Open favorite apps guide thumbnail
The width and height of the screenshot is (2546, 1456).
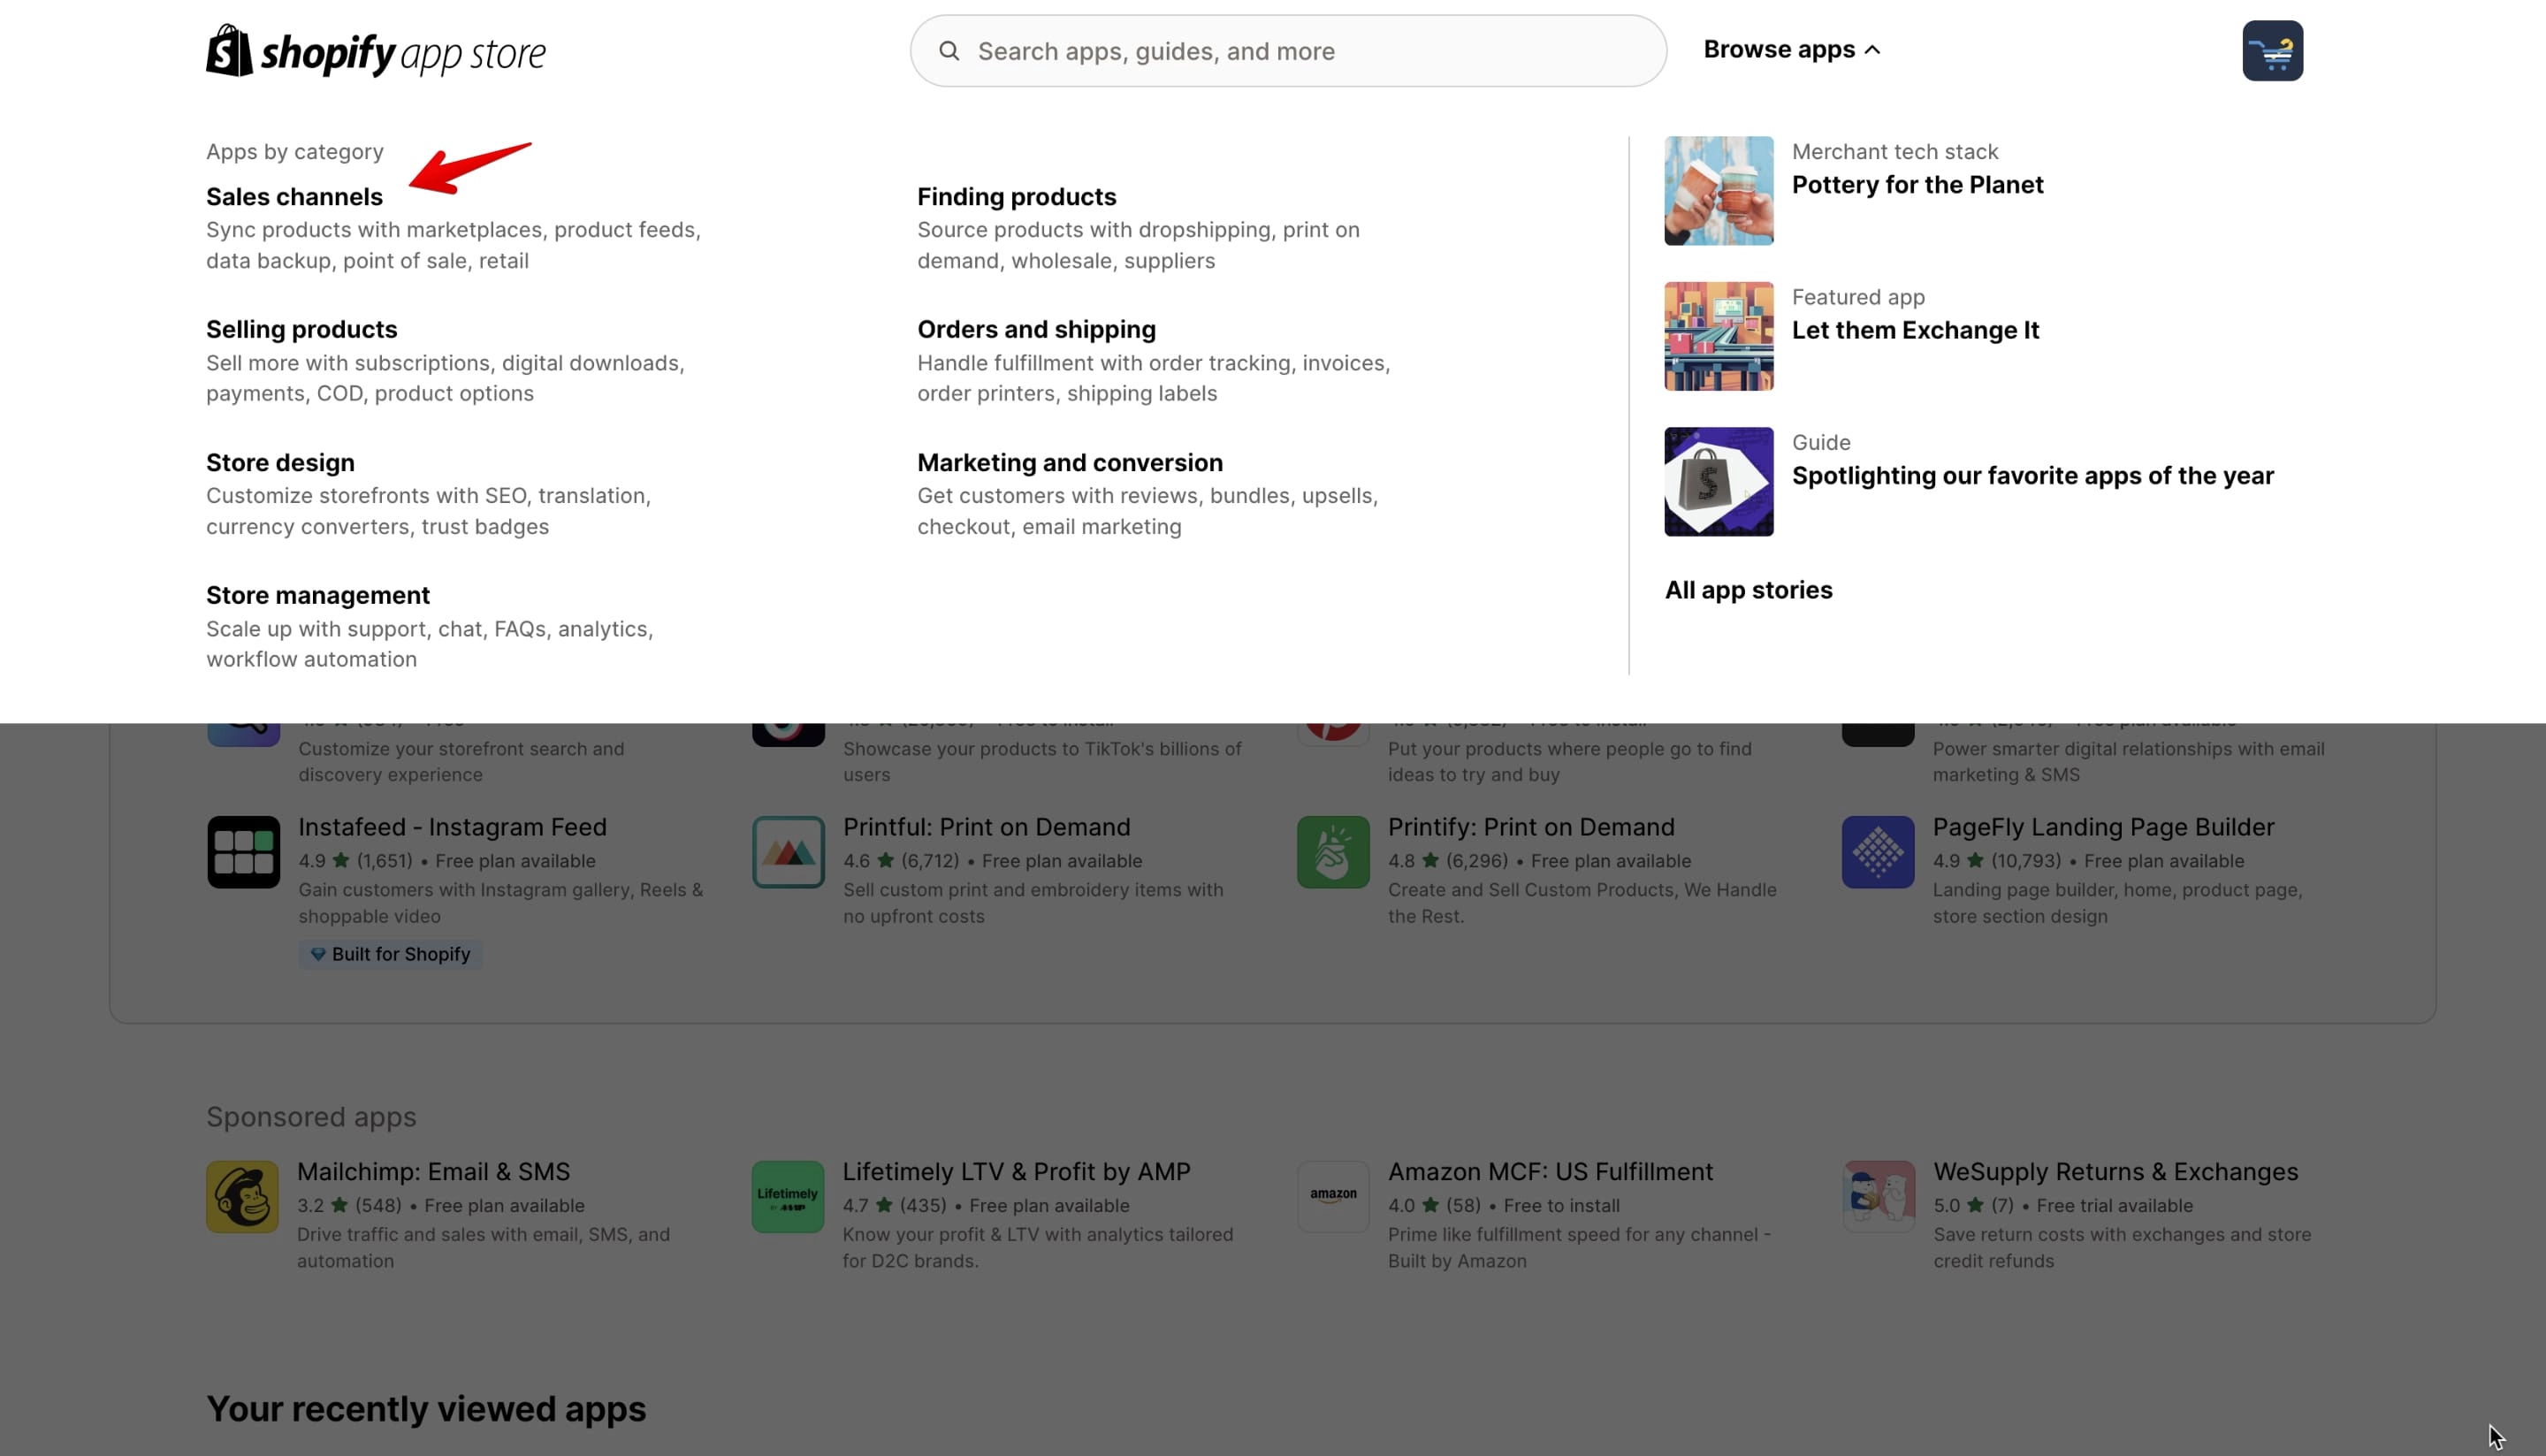(x=1718, y=482)
